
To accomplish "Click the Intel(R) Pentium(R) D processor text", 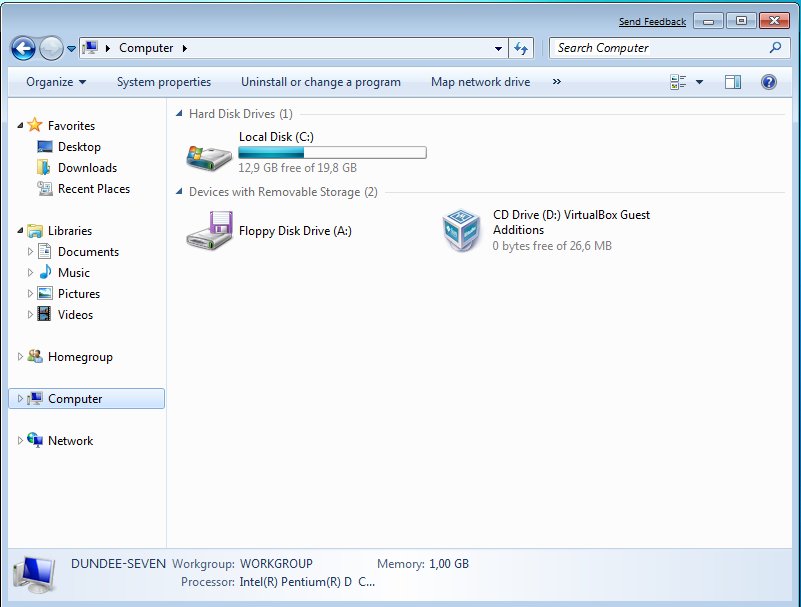I will (x=307, y=582).
